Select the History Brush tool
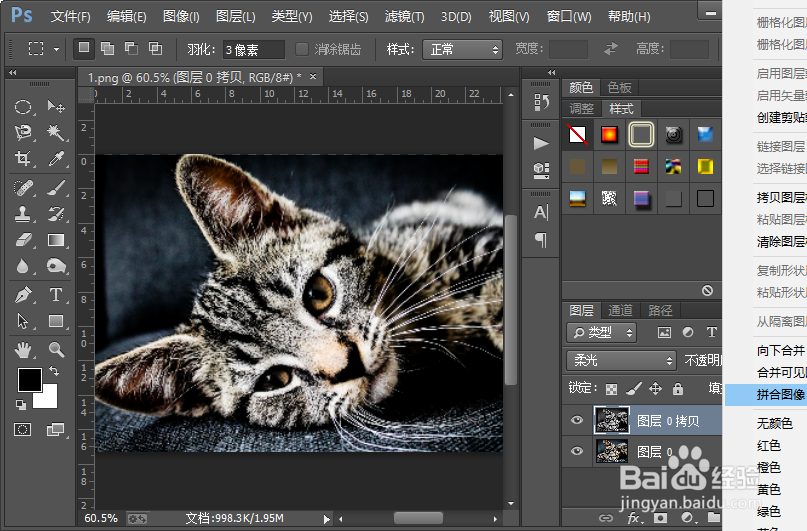The image size is (807, 531). pos(56,214)
